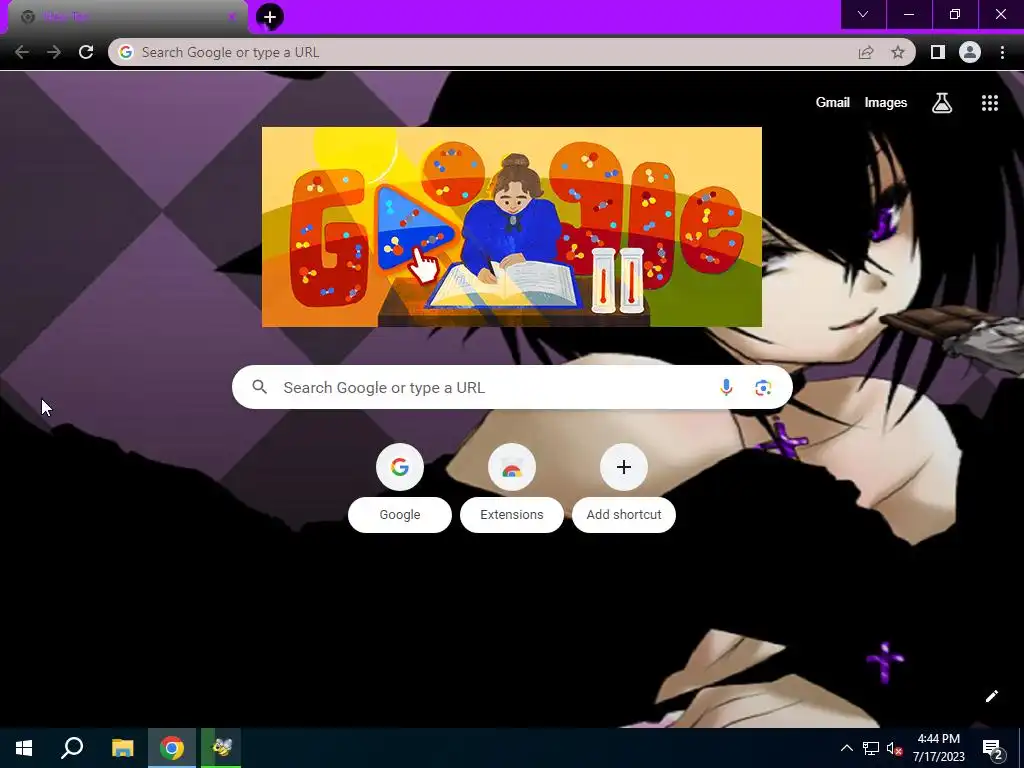Click the Search Google or type a URL box

[x=512, y=387]
